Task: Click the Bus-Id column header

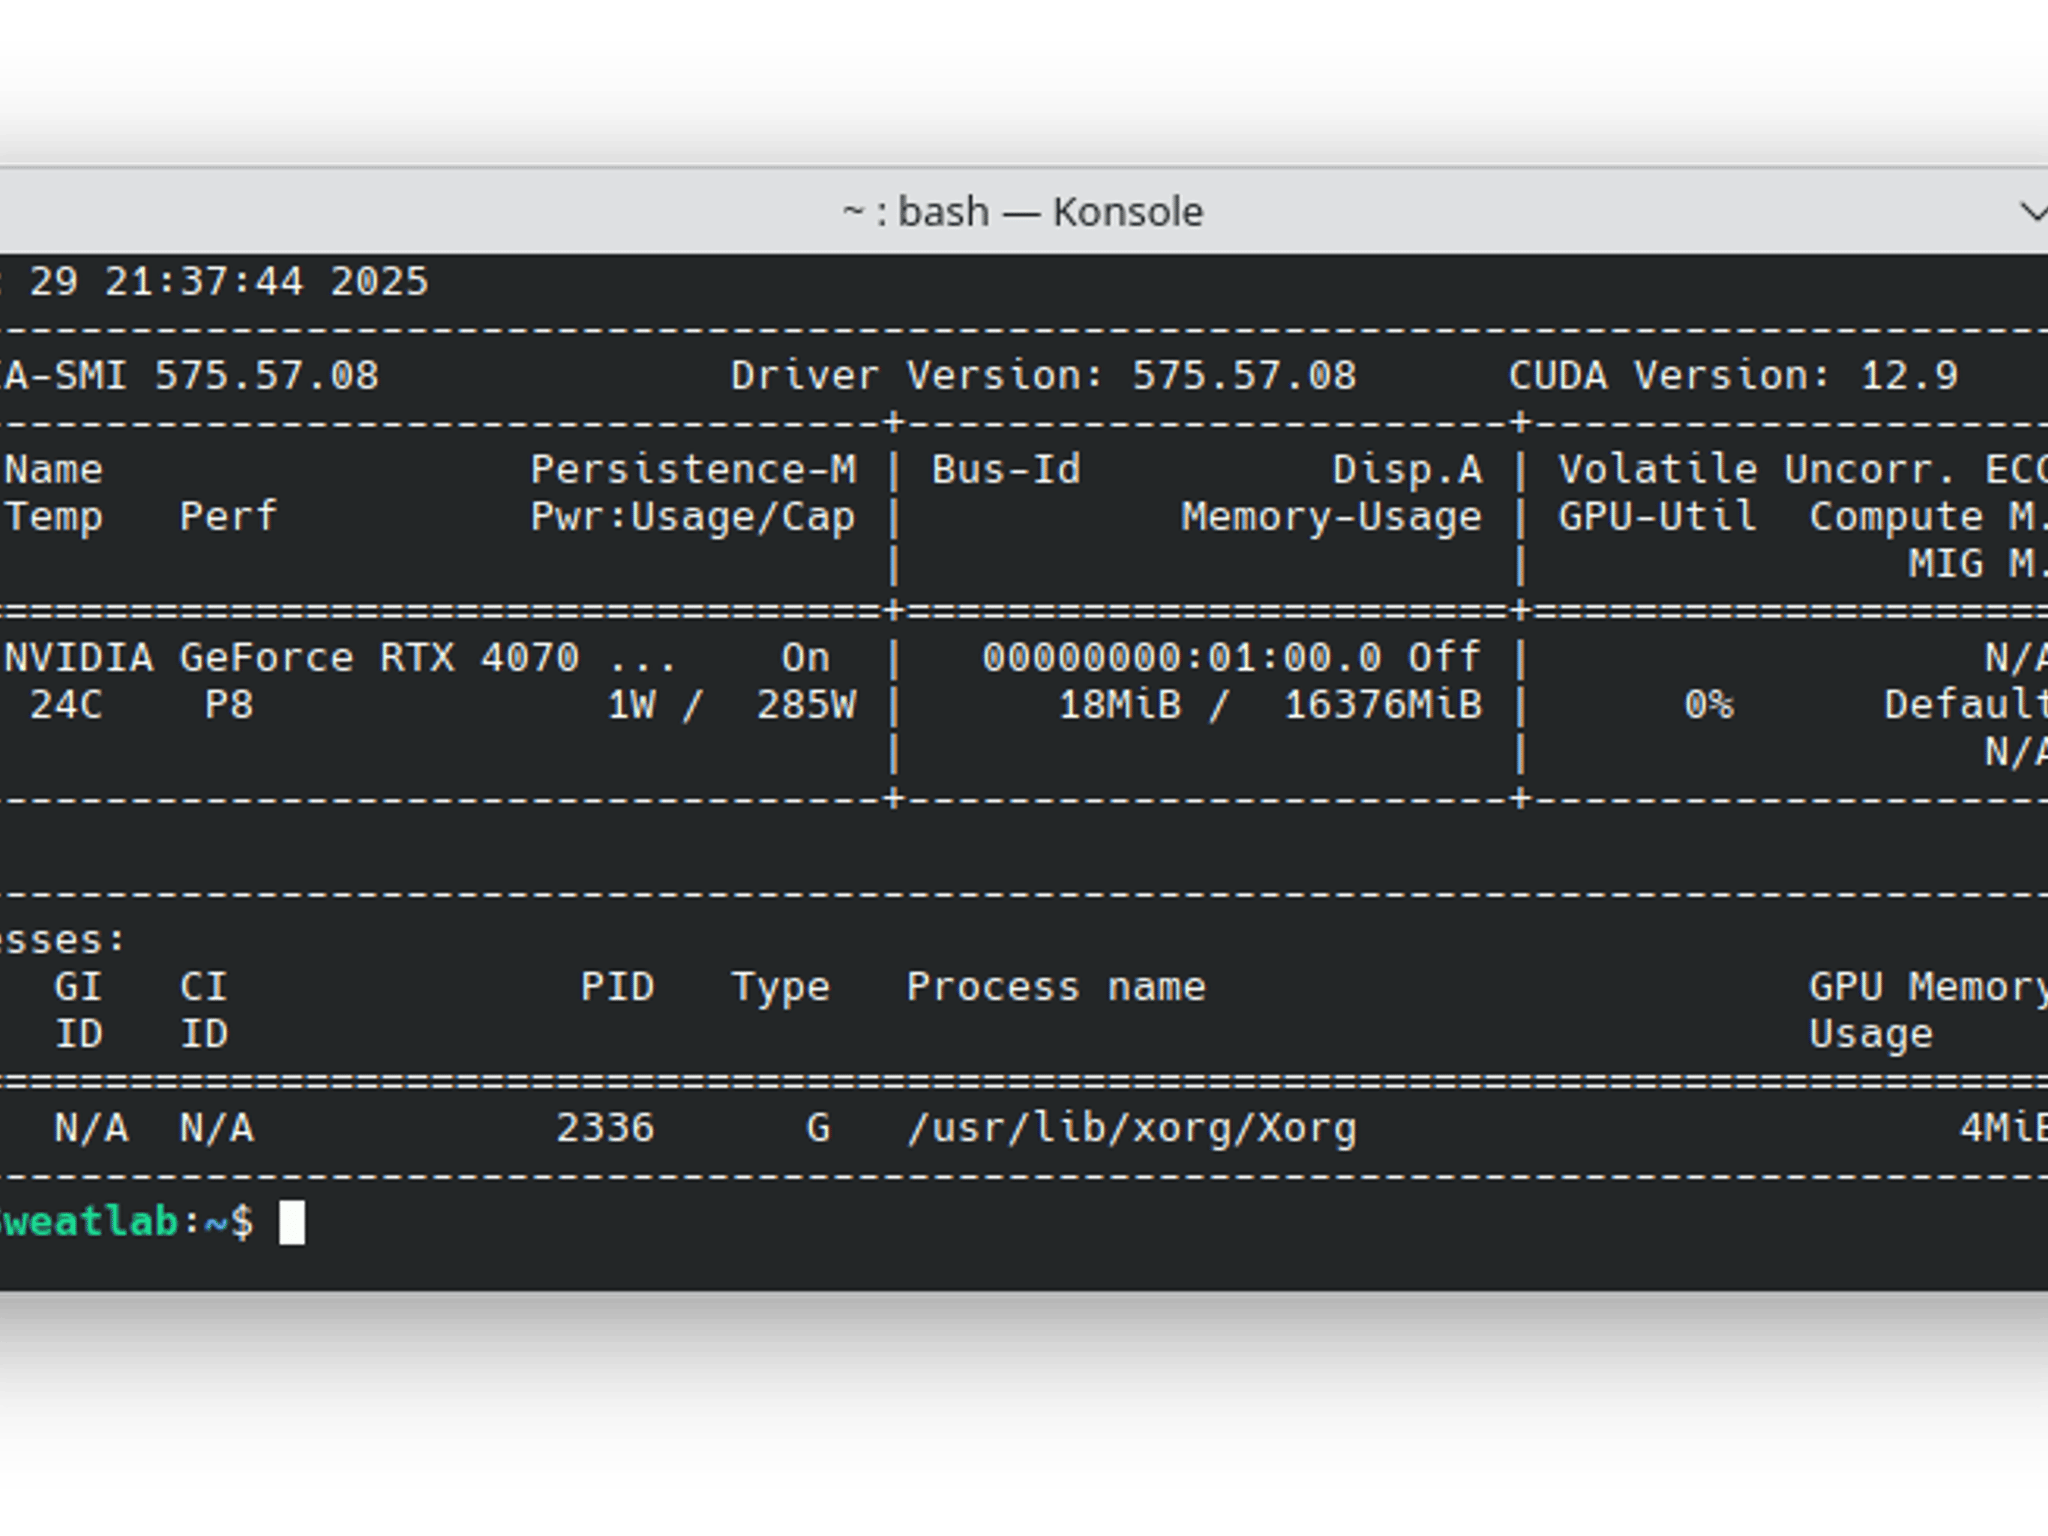Action: pyautogui.click(x=1006, y=470)
